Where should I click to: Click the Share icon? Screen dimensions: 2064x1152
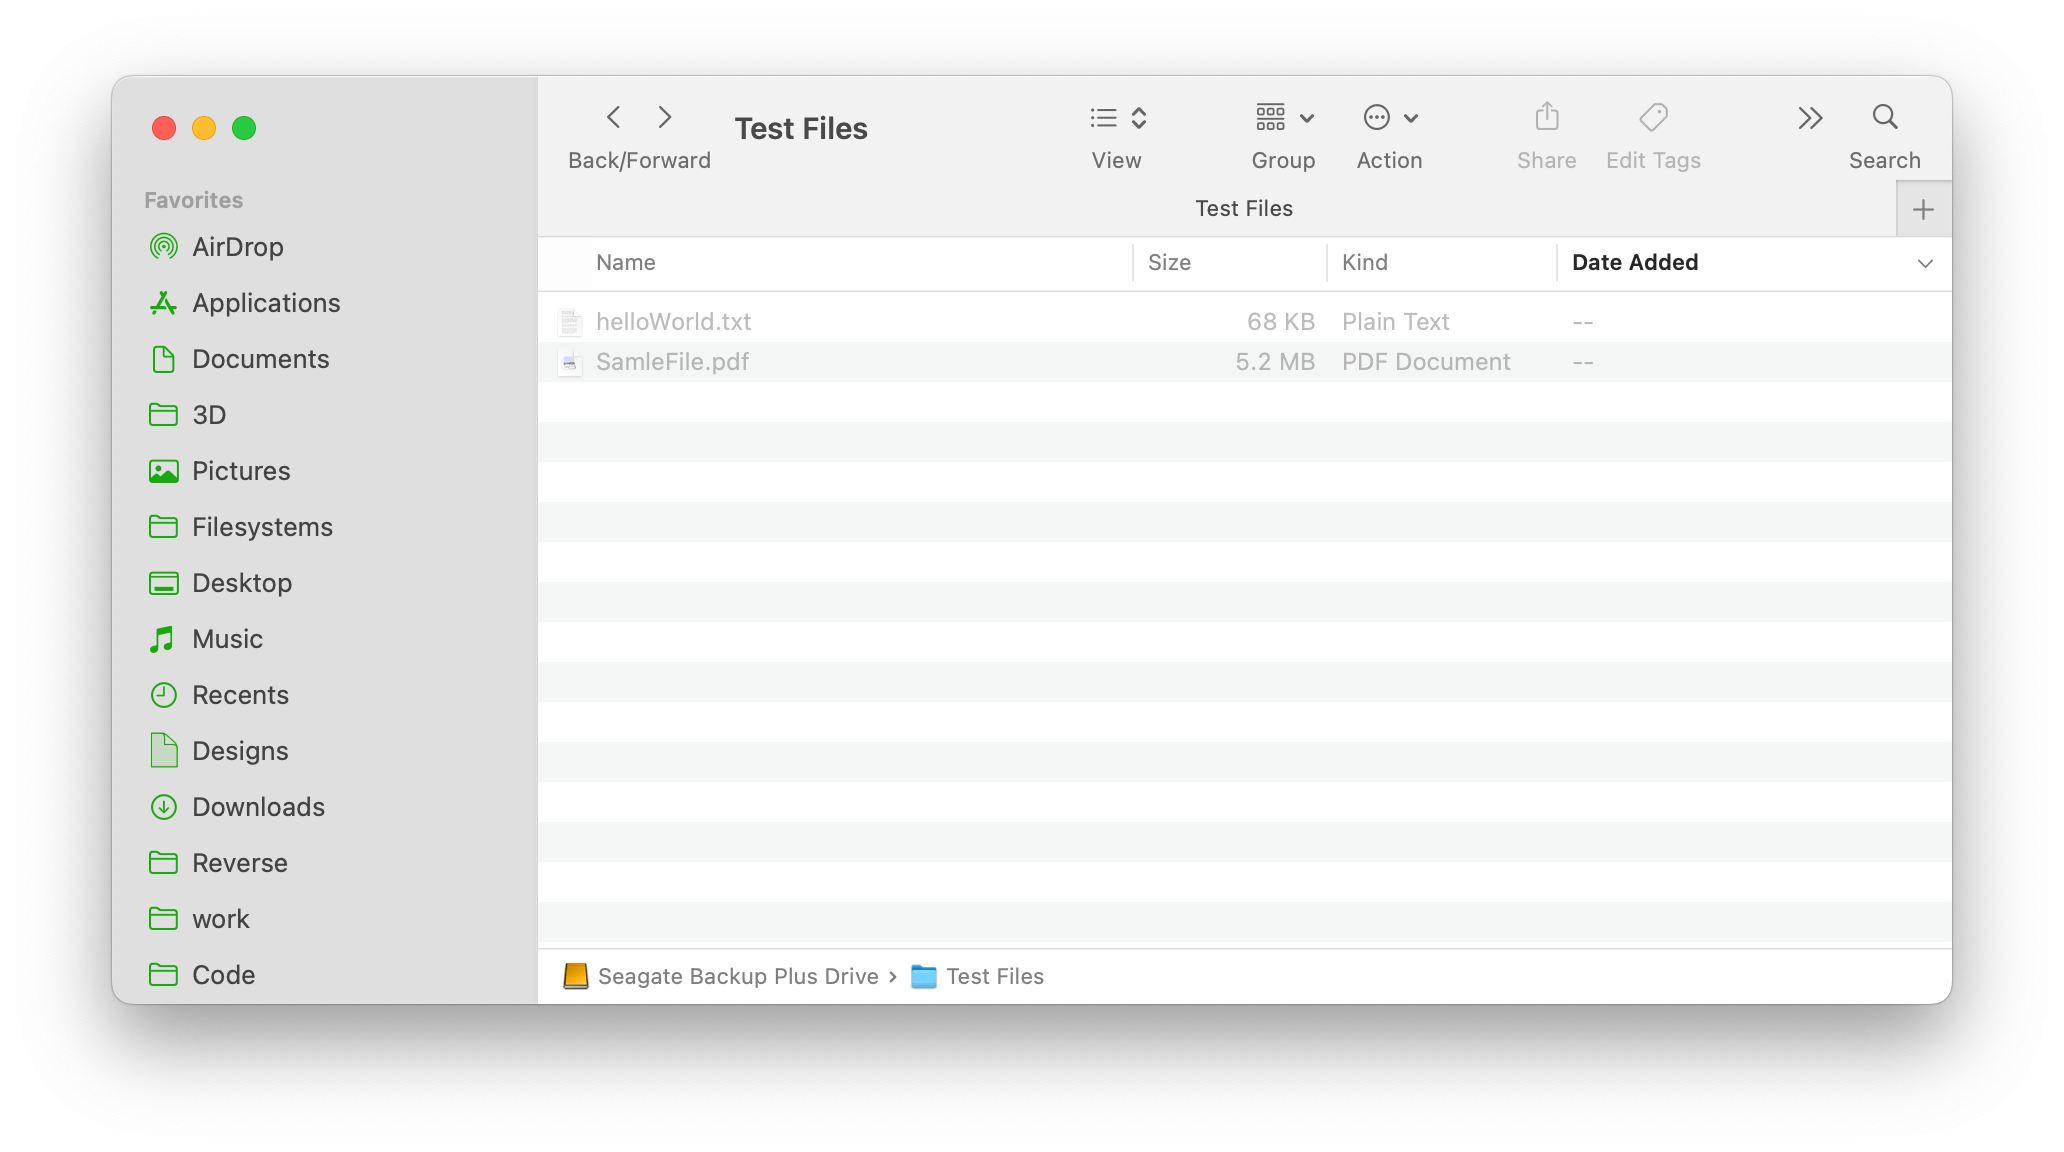1545,117
